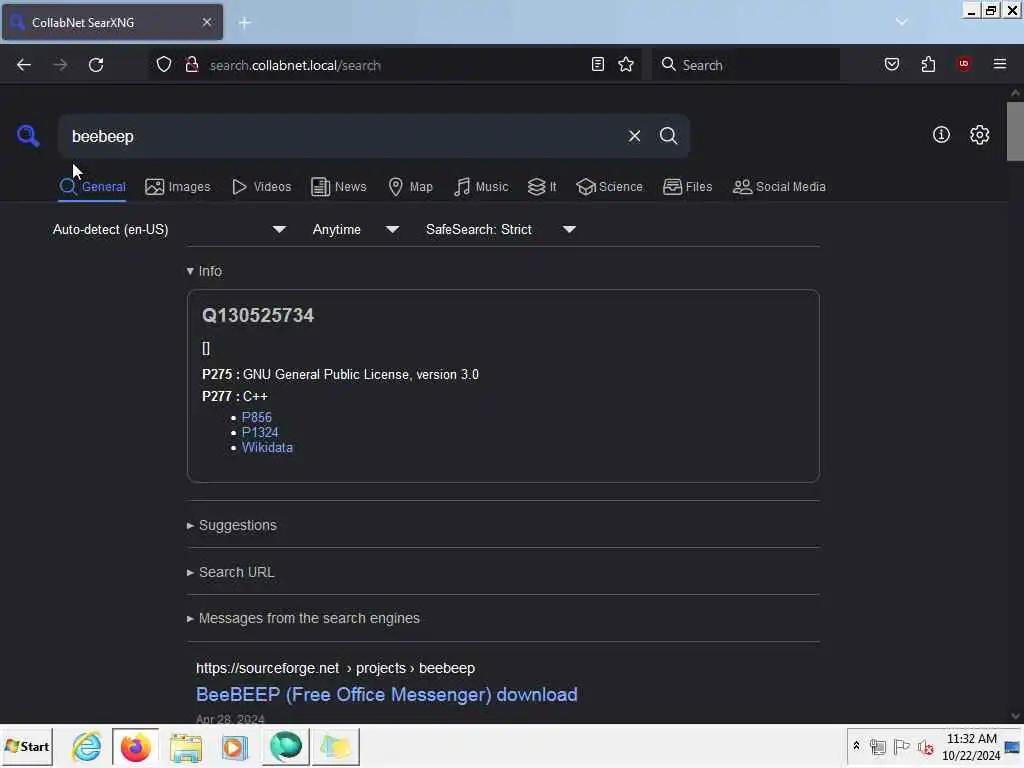Toggle Reader View icon
The width and height of the screenshot is (1024, 768).
[x=598, y=64]
